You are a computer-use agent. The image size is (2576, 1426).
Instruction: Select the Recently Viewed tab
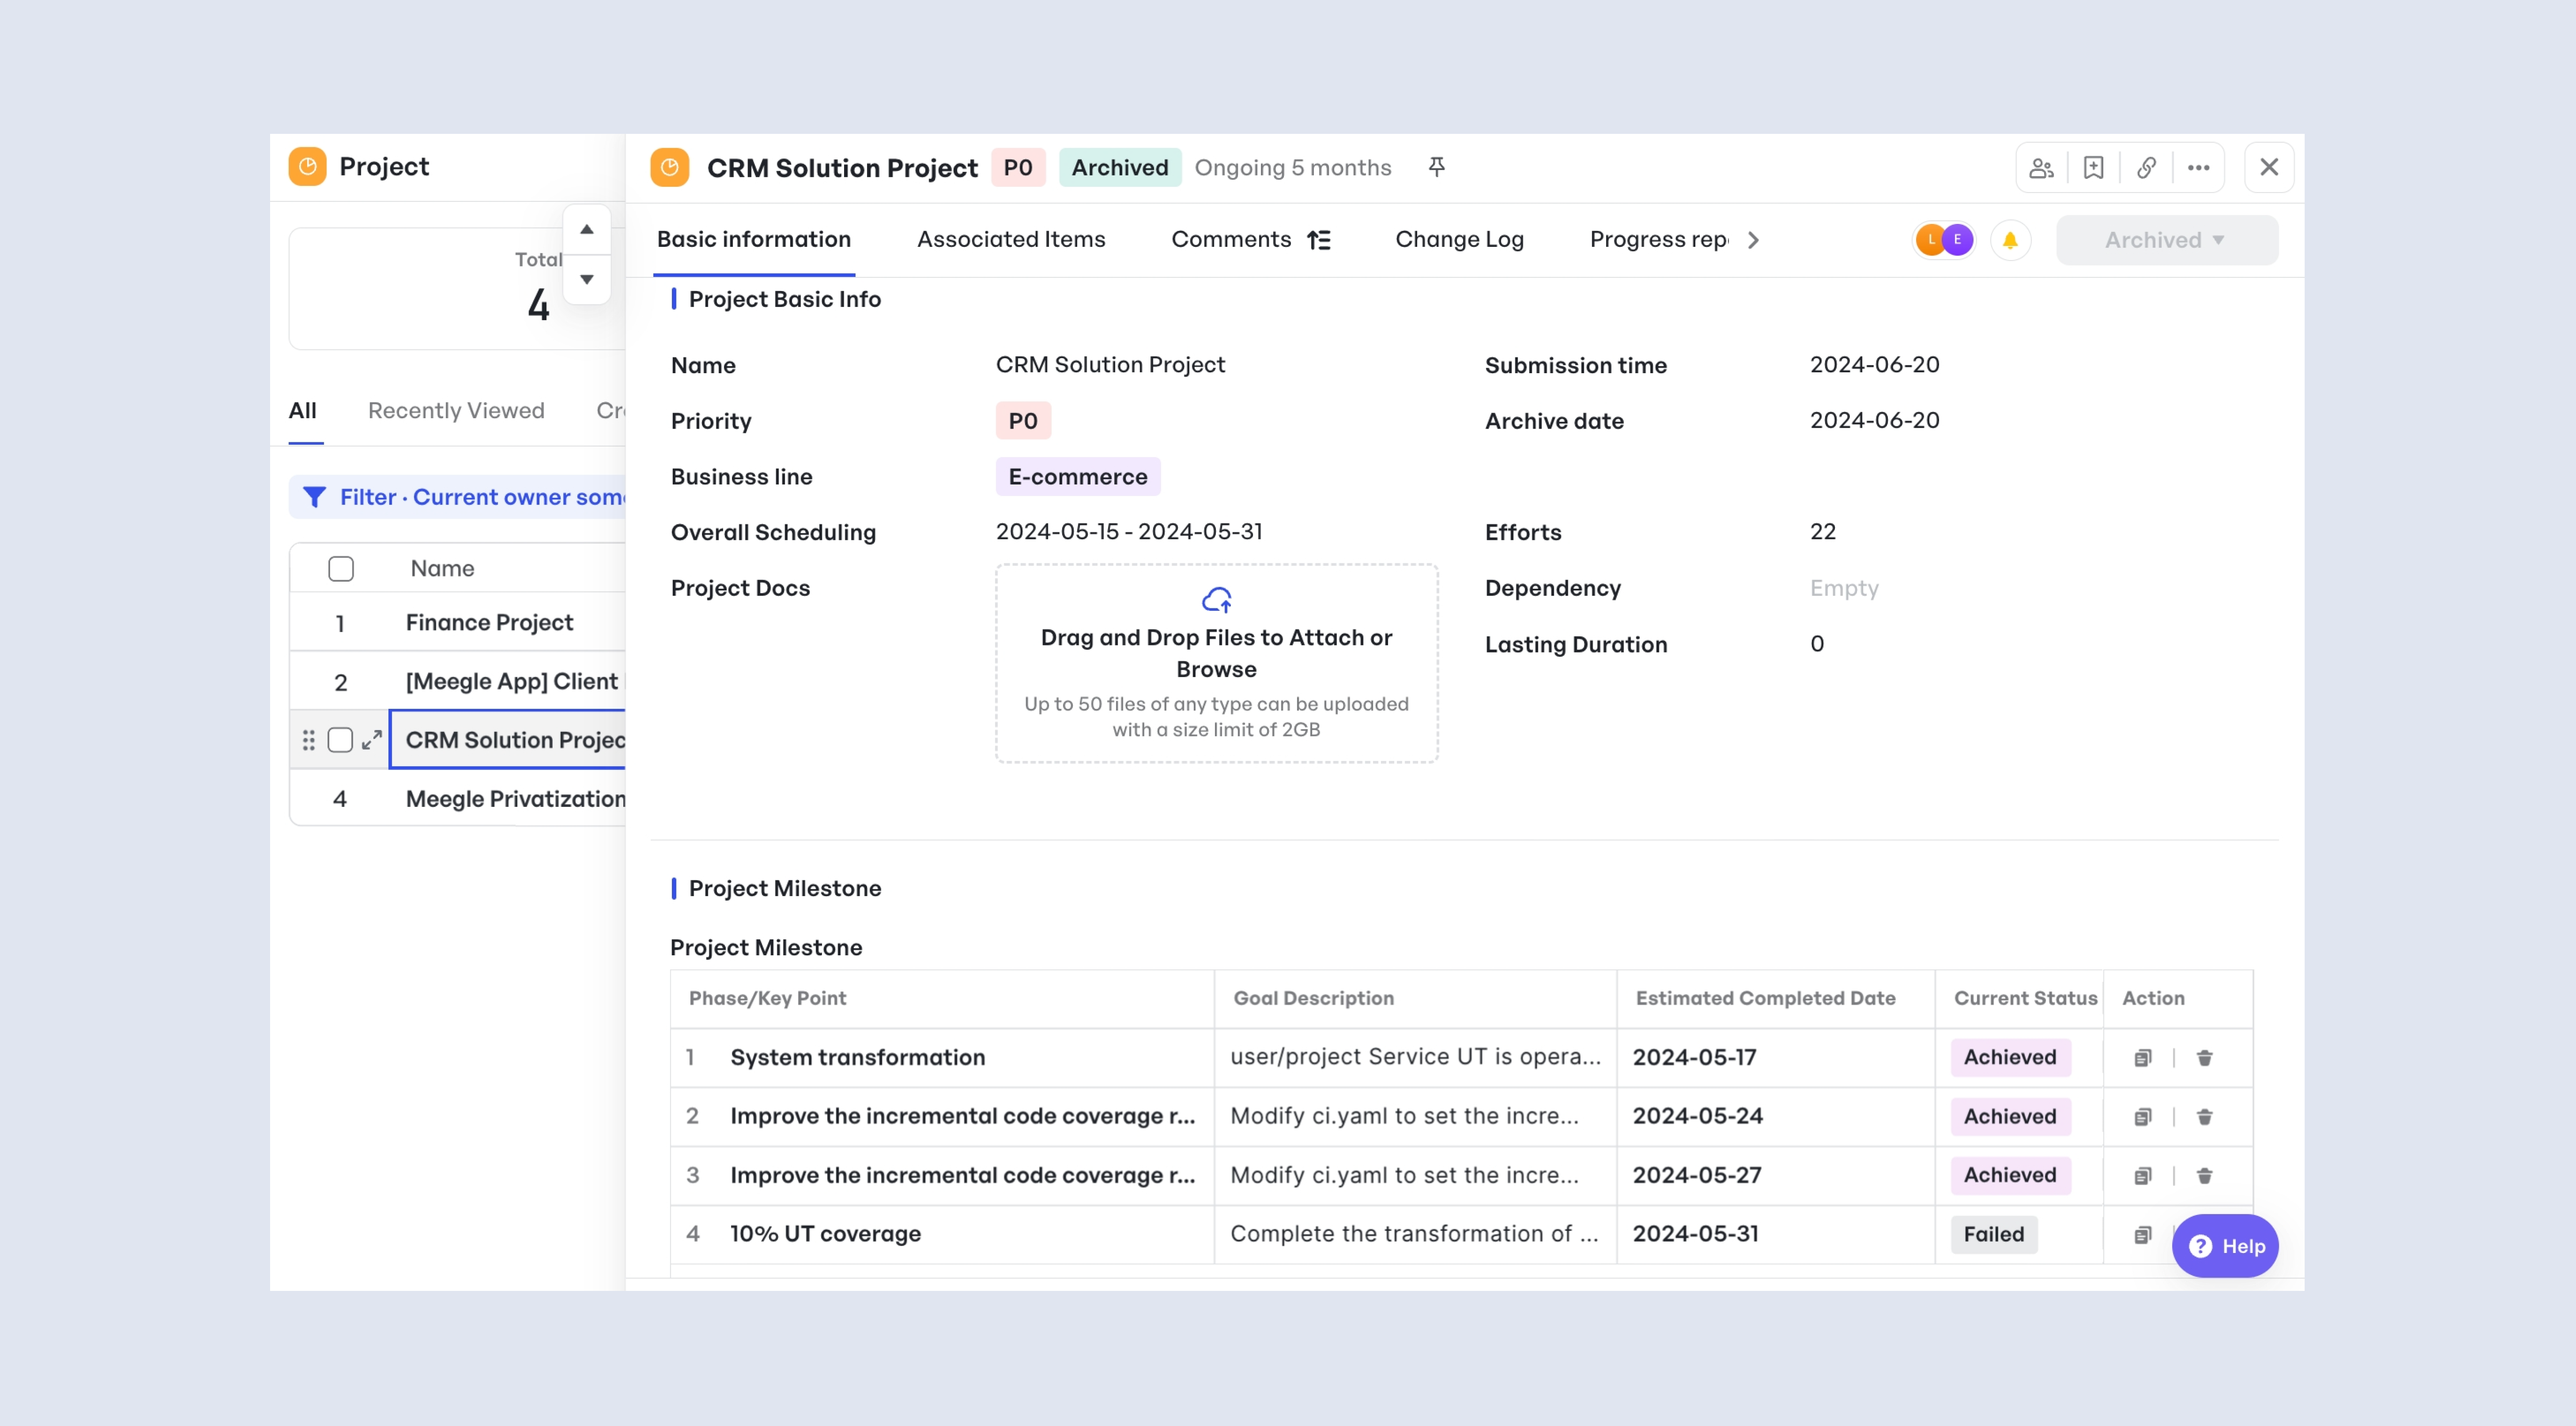pos(456,411)
